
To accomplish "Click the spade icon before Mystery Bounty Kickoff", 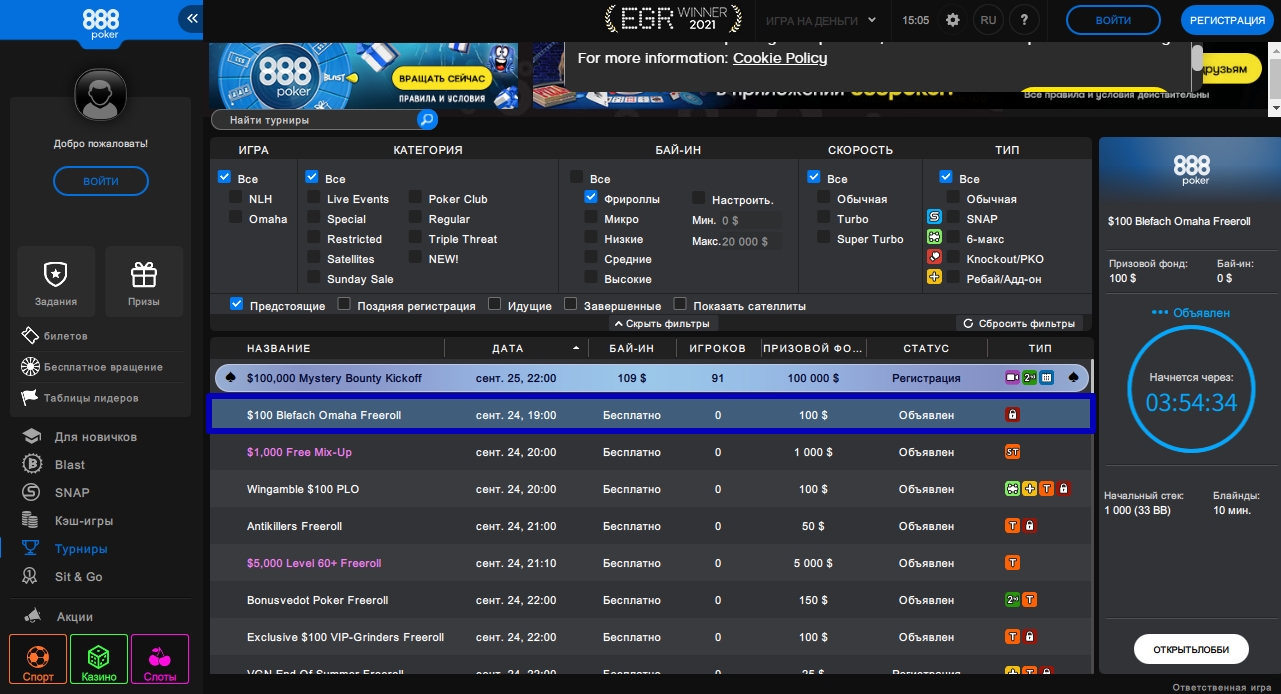I will pos(232,378).
